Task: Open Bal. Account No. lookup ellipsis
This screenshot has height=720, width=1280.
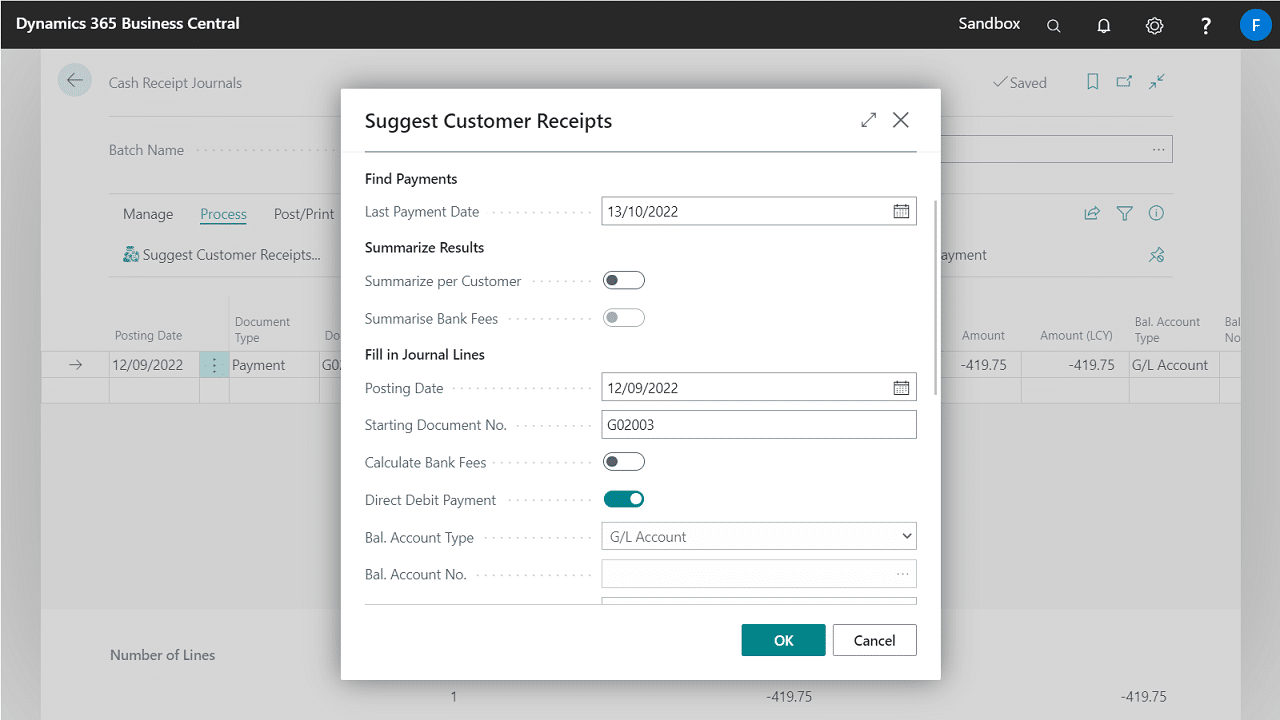Action: [902, 574]
